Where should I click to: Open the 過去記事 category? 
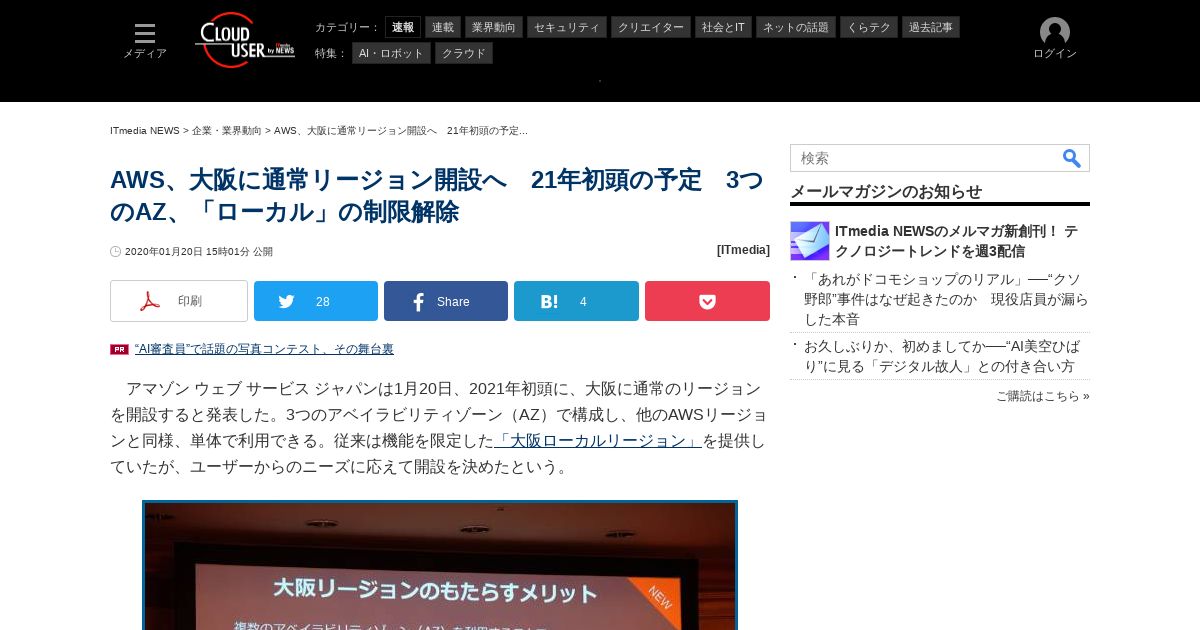[x=931, y=27]
